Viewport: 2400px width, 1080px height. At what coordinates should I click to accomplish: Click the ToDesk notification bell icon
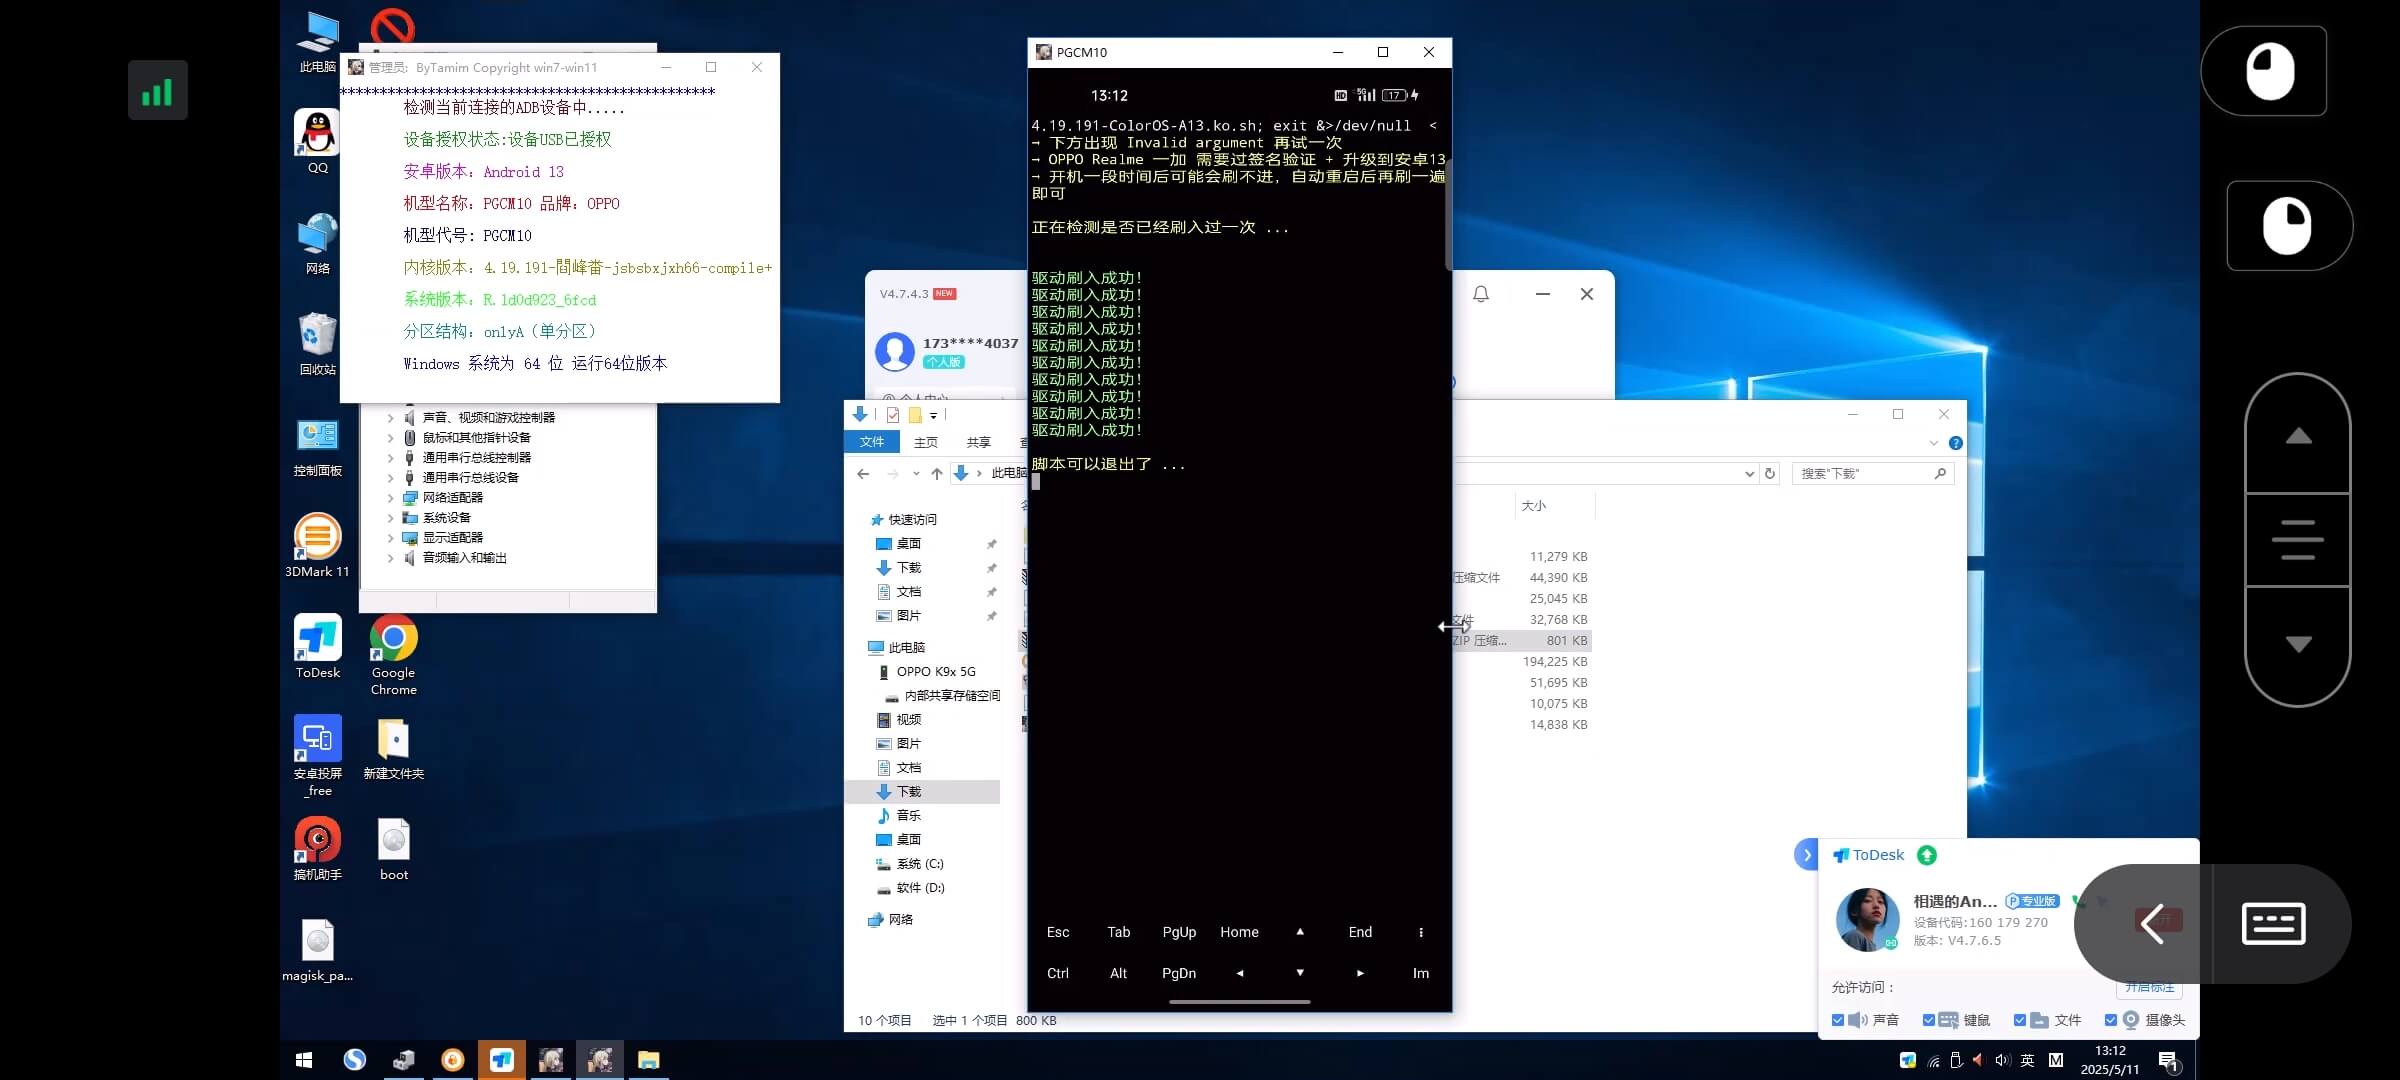pos(1481,294)
